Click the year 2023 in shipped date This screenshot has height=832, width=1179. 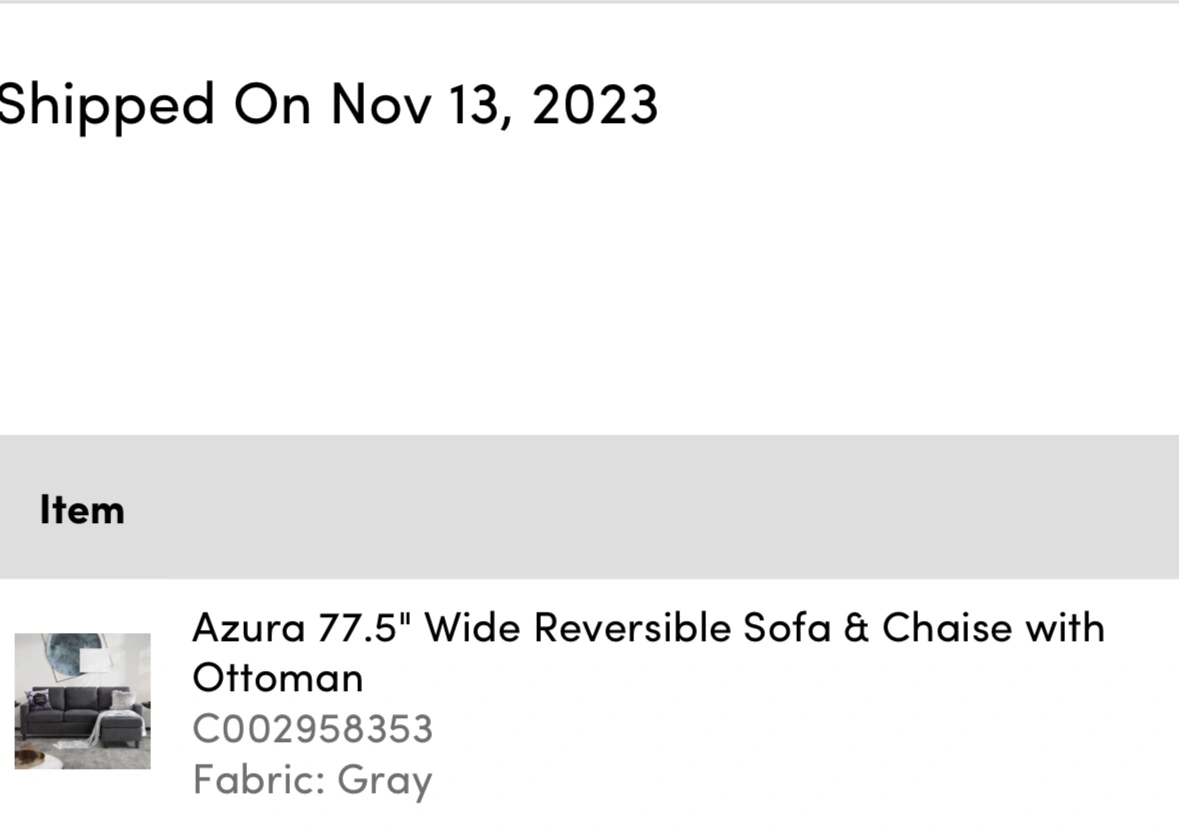tap(596, 104)
